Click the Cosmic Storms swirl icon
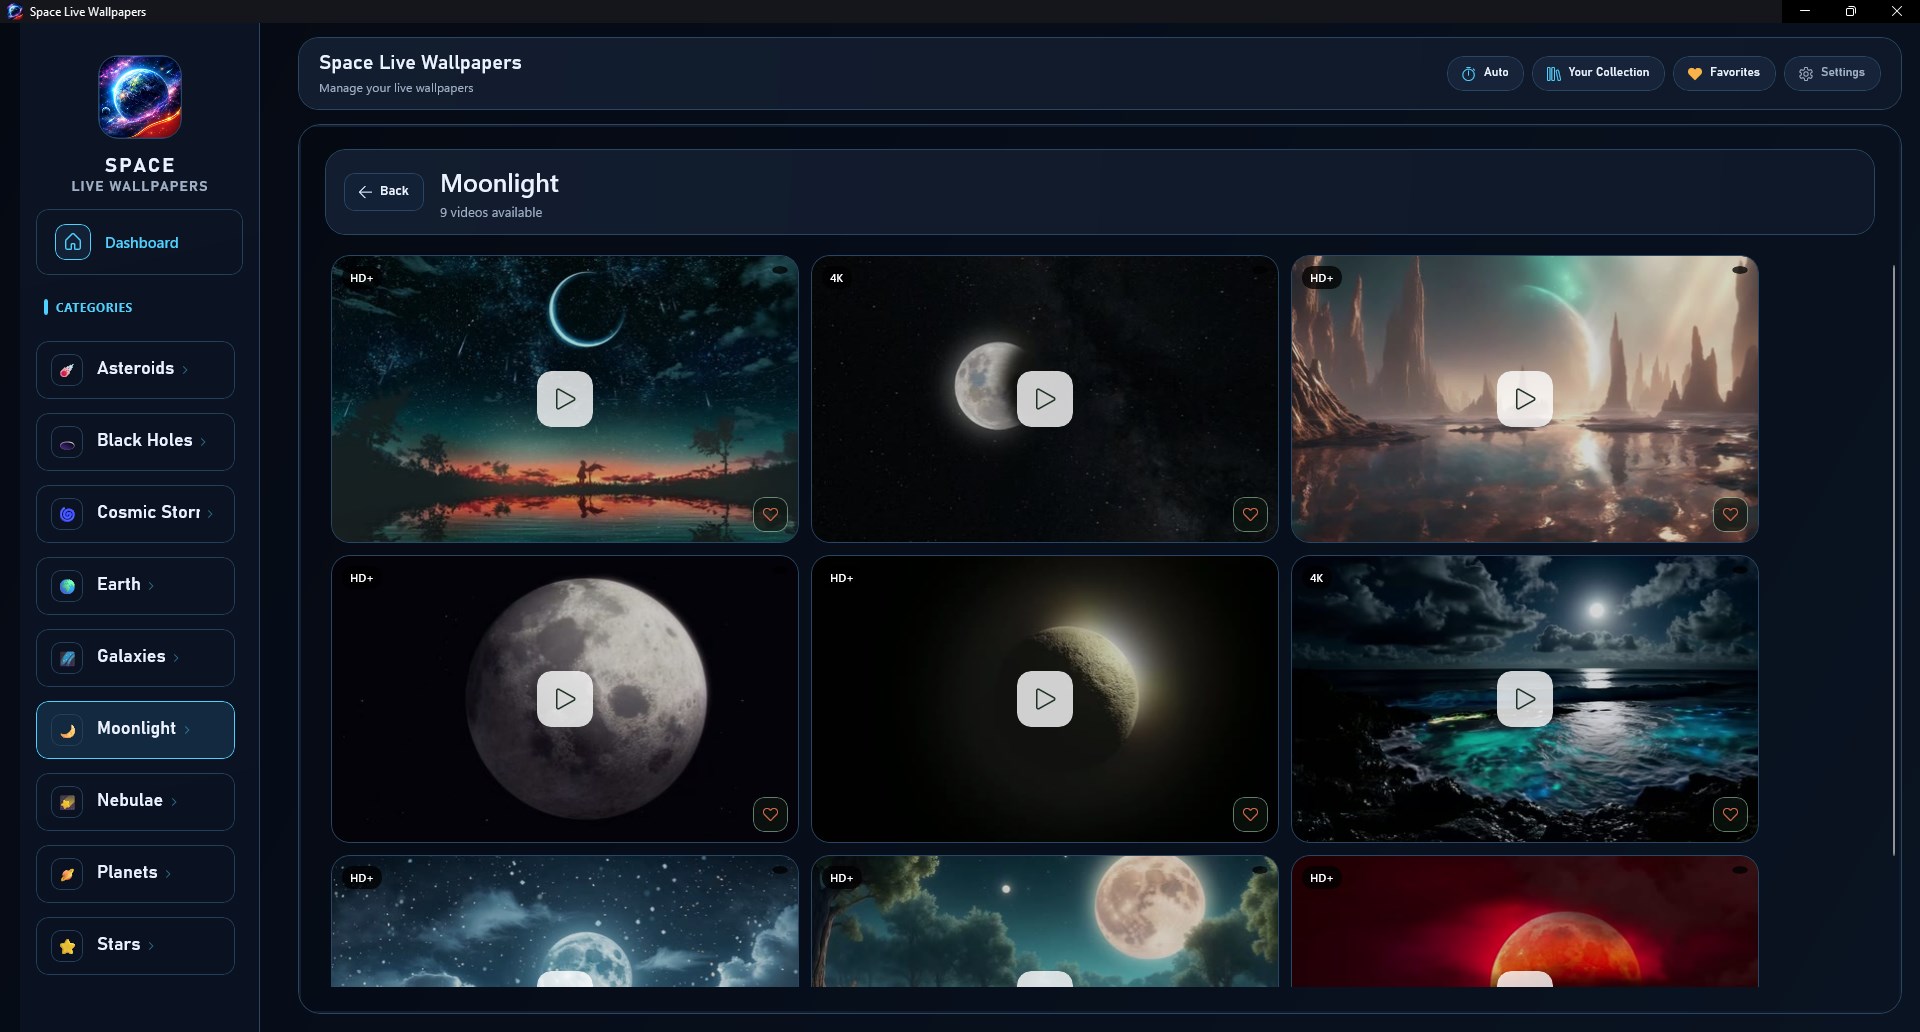The image size is (1920, 1032). point(67,514)
